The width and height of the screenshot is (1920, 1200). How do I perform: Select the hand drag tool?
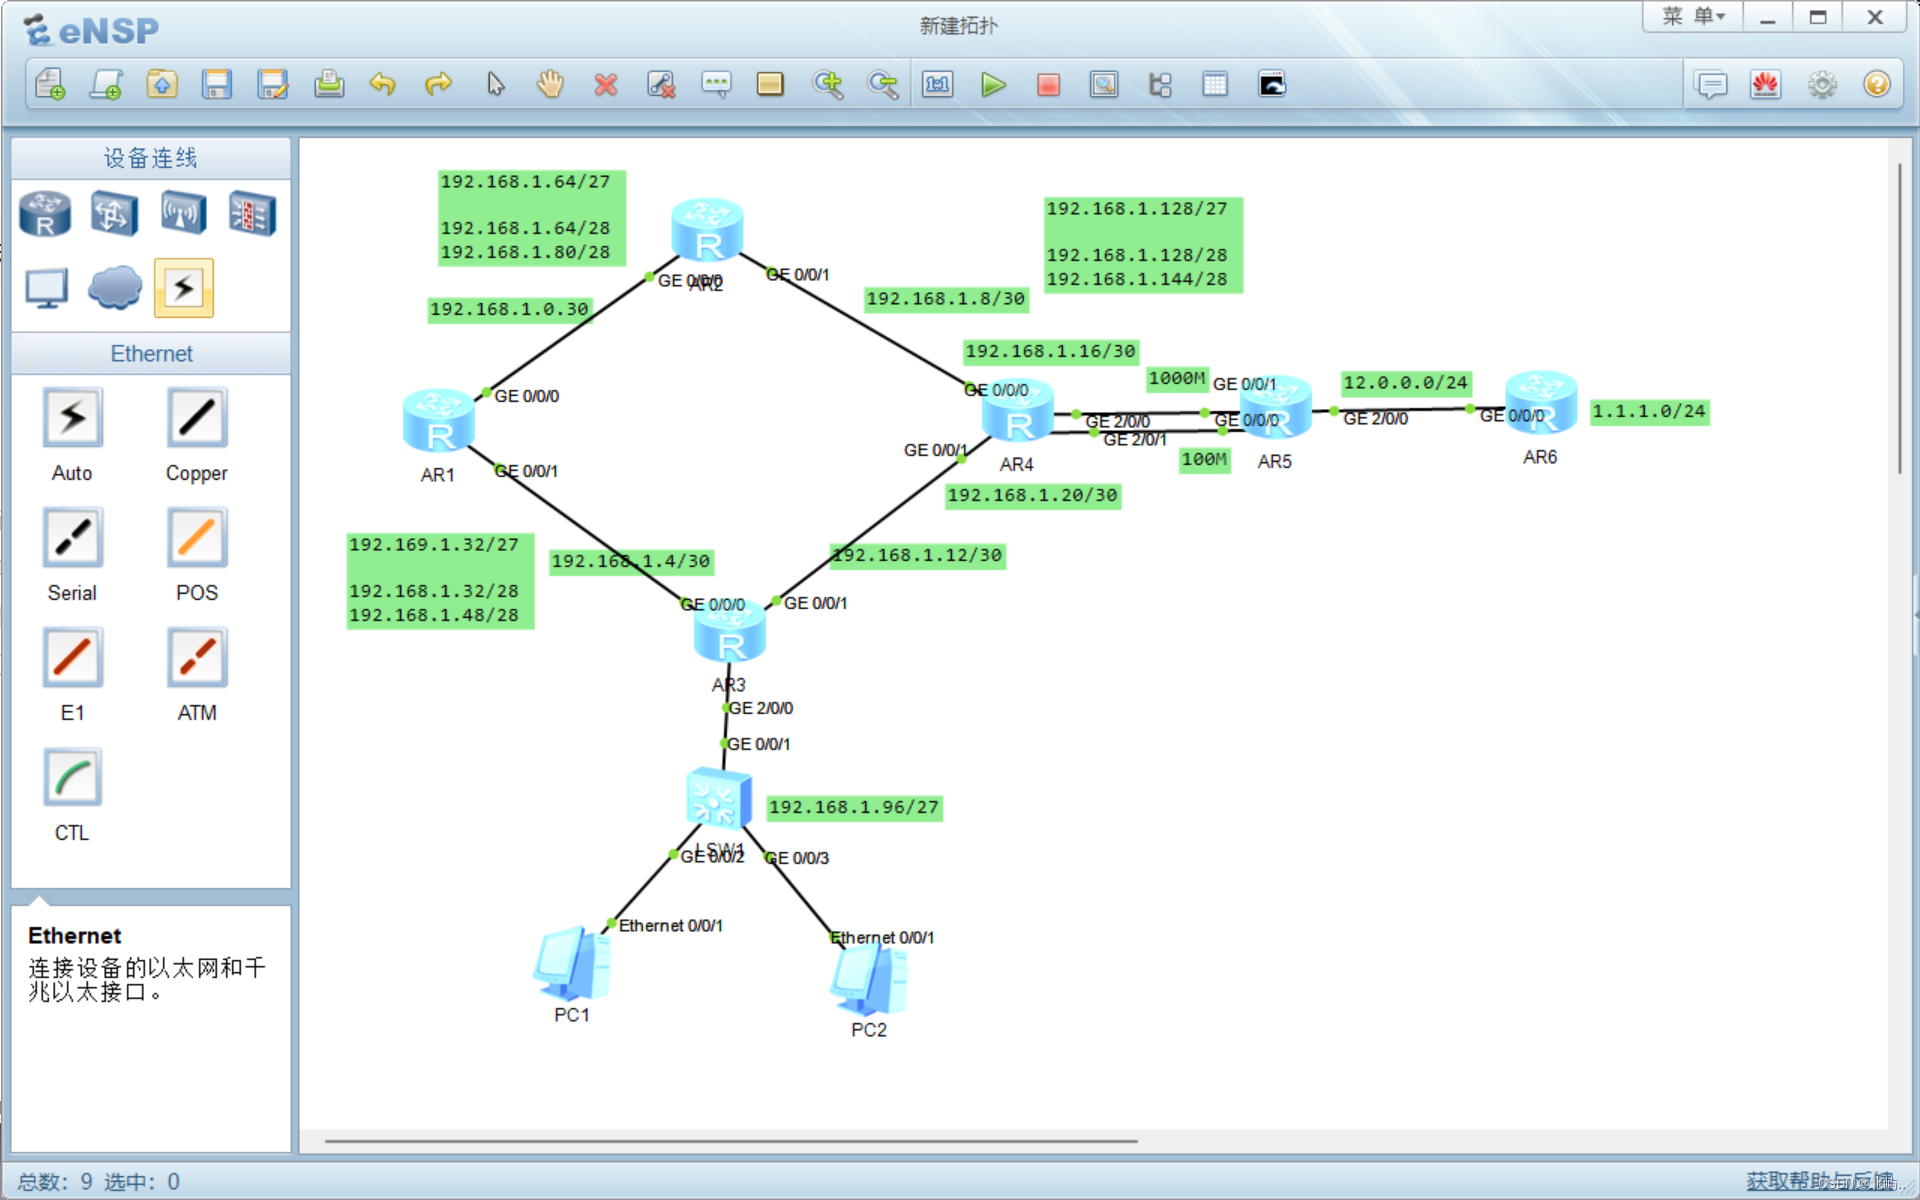pos(550,85)
